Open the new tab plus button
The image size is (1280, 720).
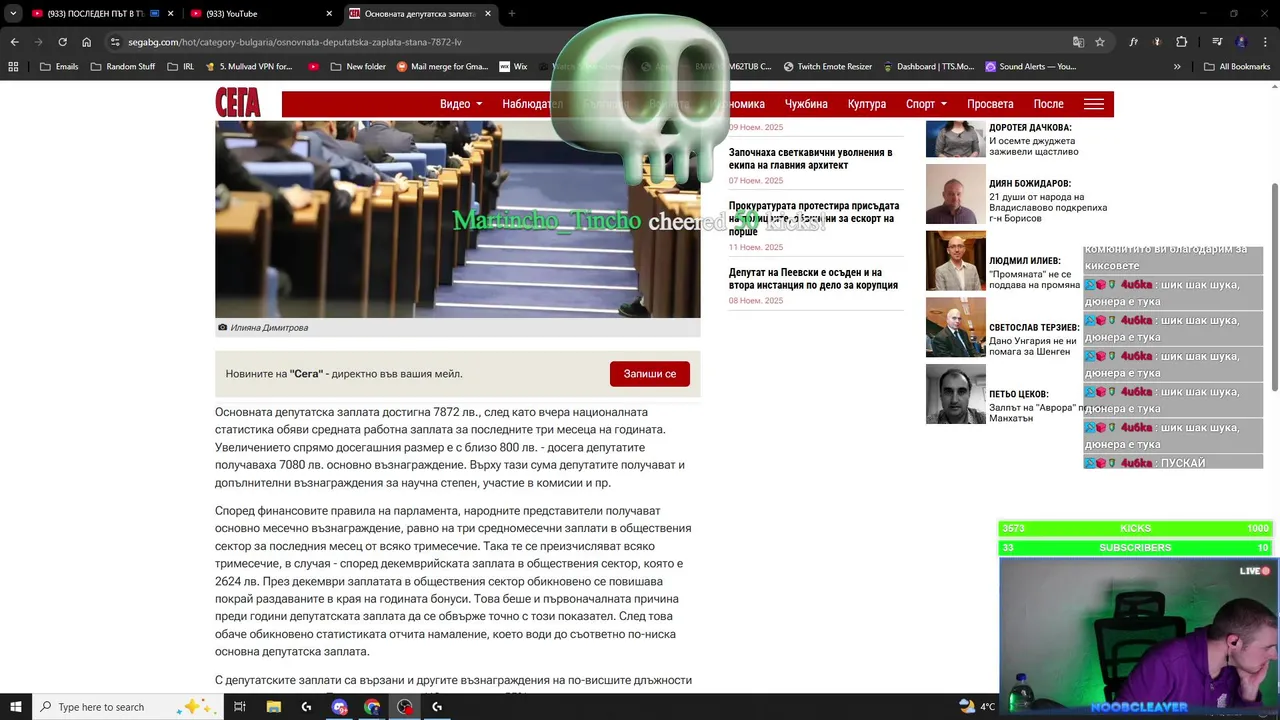[x=511, y=13]
